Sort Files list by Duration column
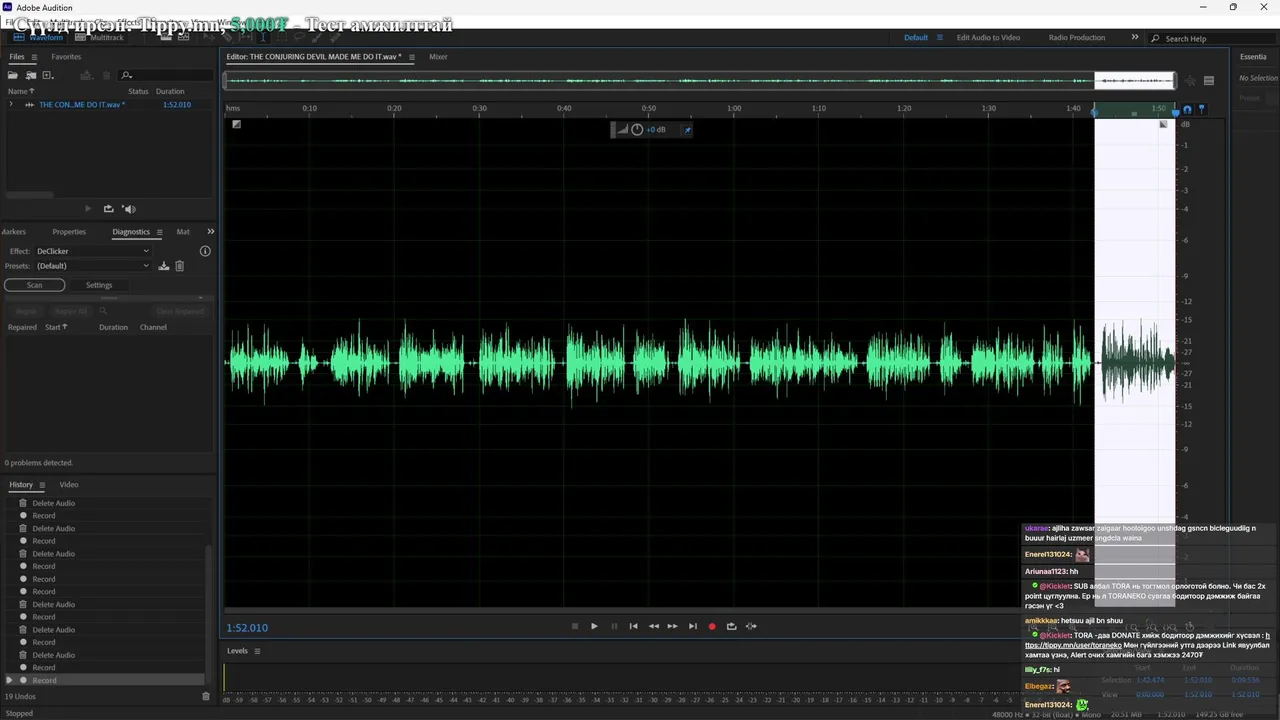Image resolution: width=1280 pixels, height=720 pixels. [x=170, y=91]
